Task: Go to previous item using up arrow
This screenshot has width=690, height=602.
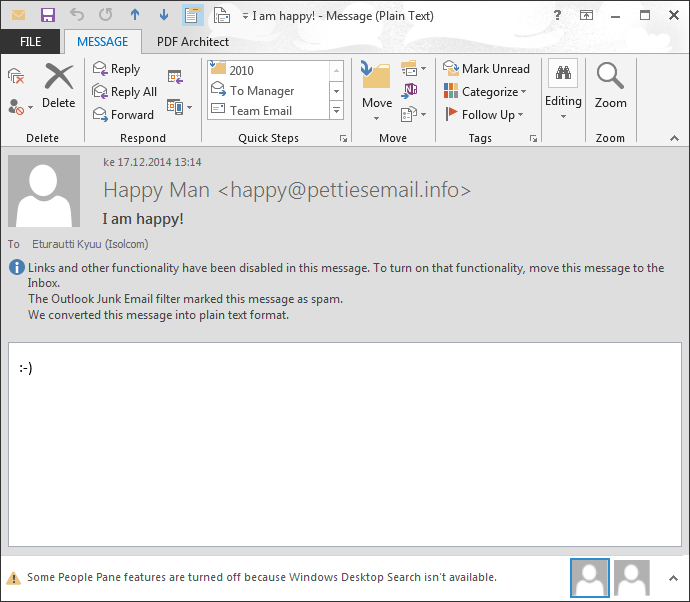Action: point(135,15)
